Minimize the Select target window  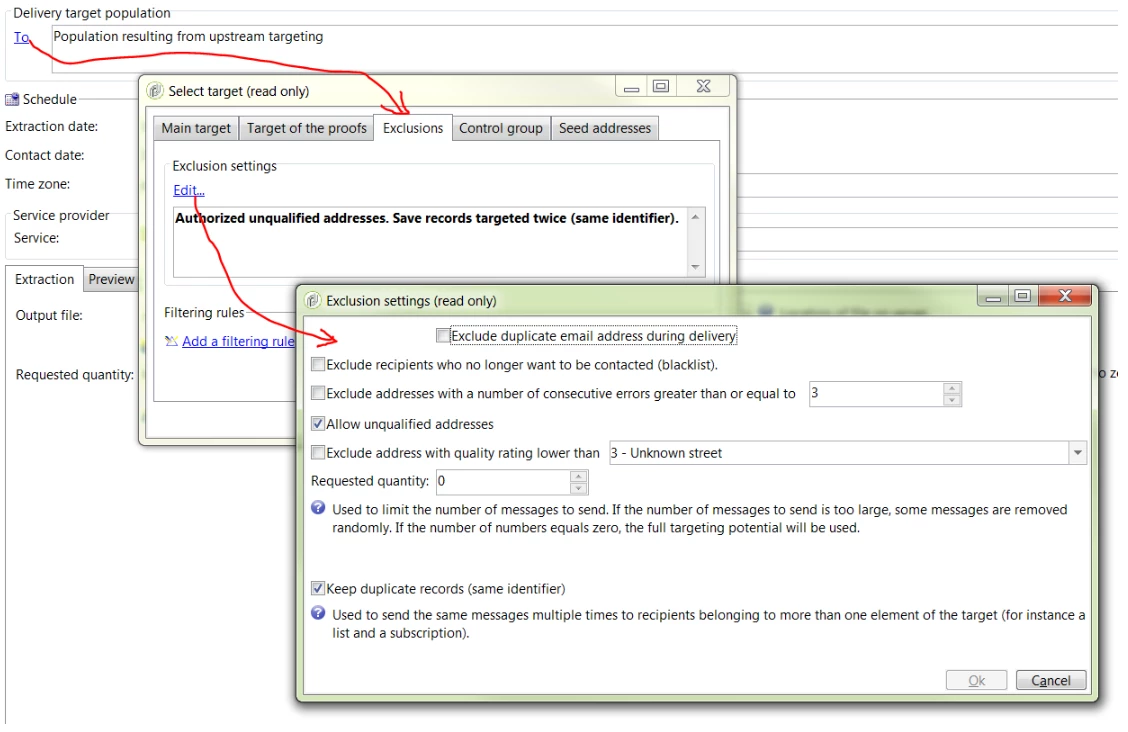632,87
